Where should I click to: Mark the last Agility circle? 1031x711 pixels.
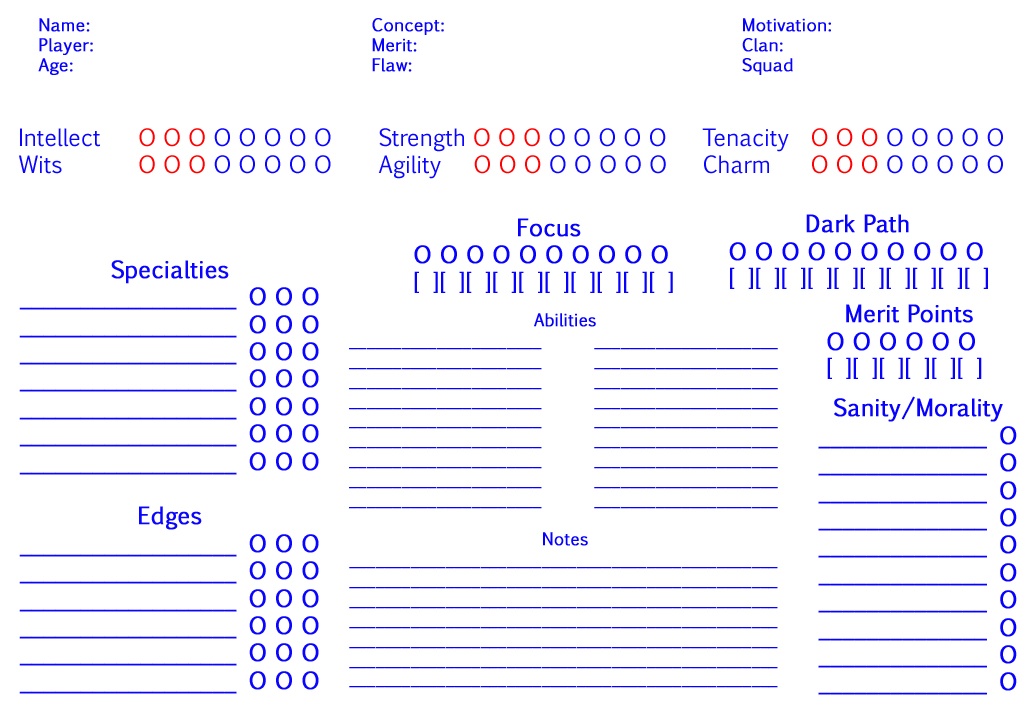tap(657, 165)
